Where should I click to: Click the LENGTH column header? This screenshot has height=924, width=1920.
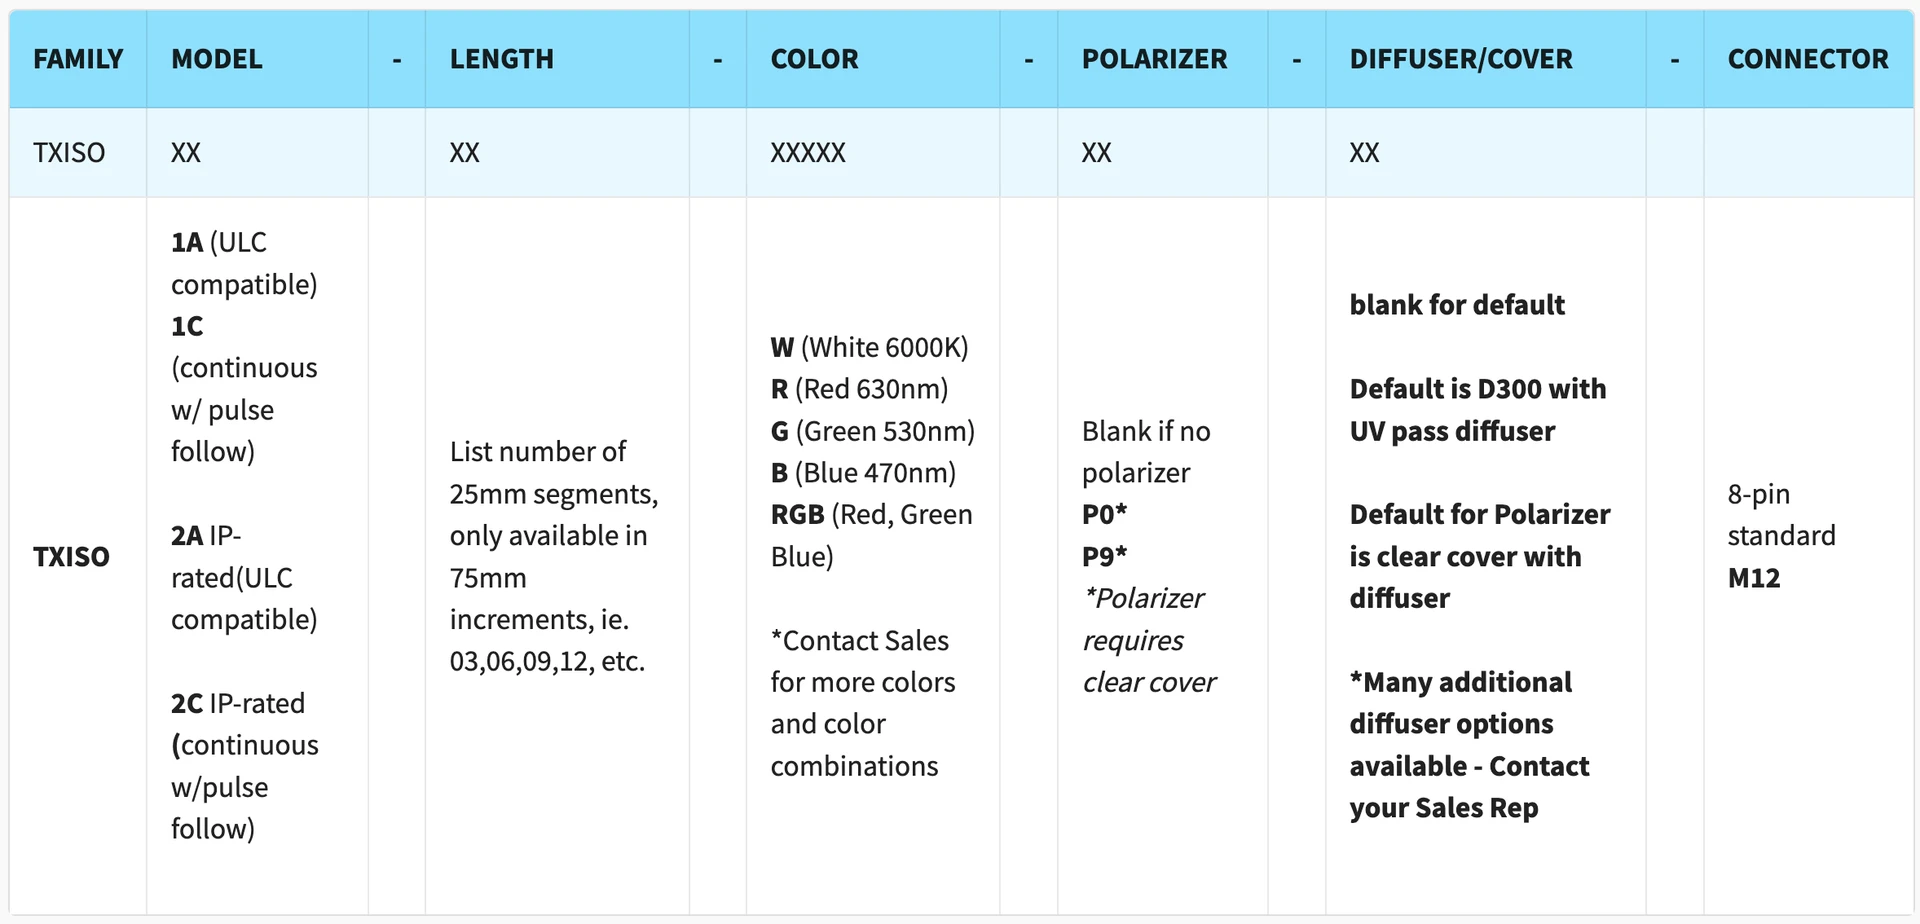coord(501,59)
